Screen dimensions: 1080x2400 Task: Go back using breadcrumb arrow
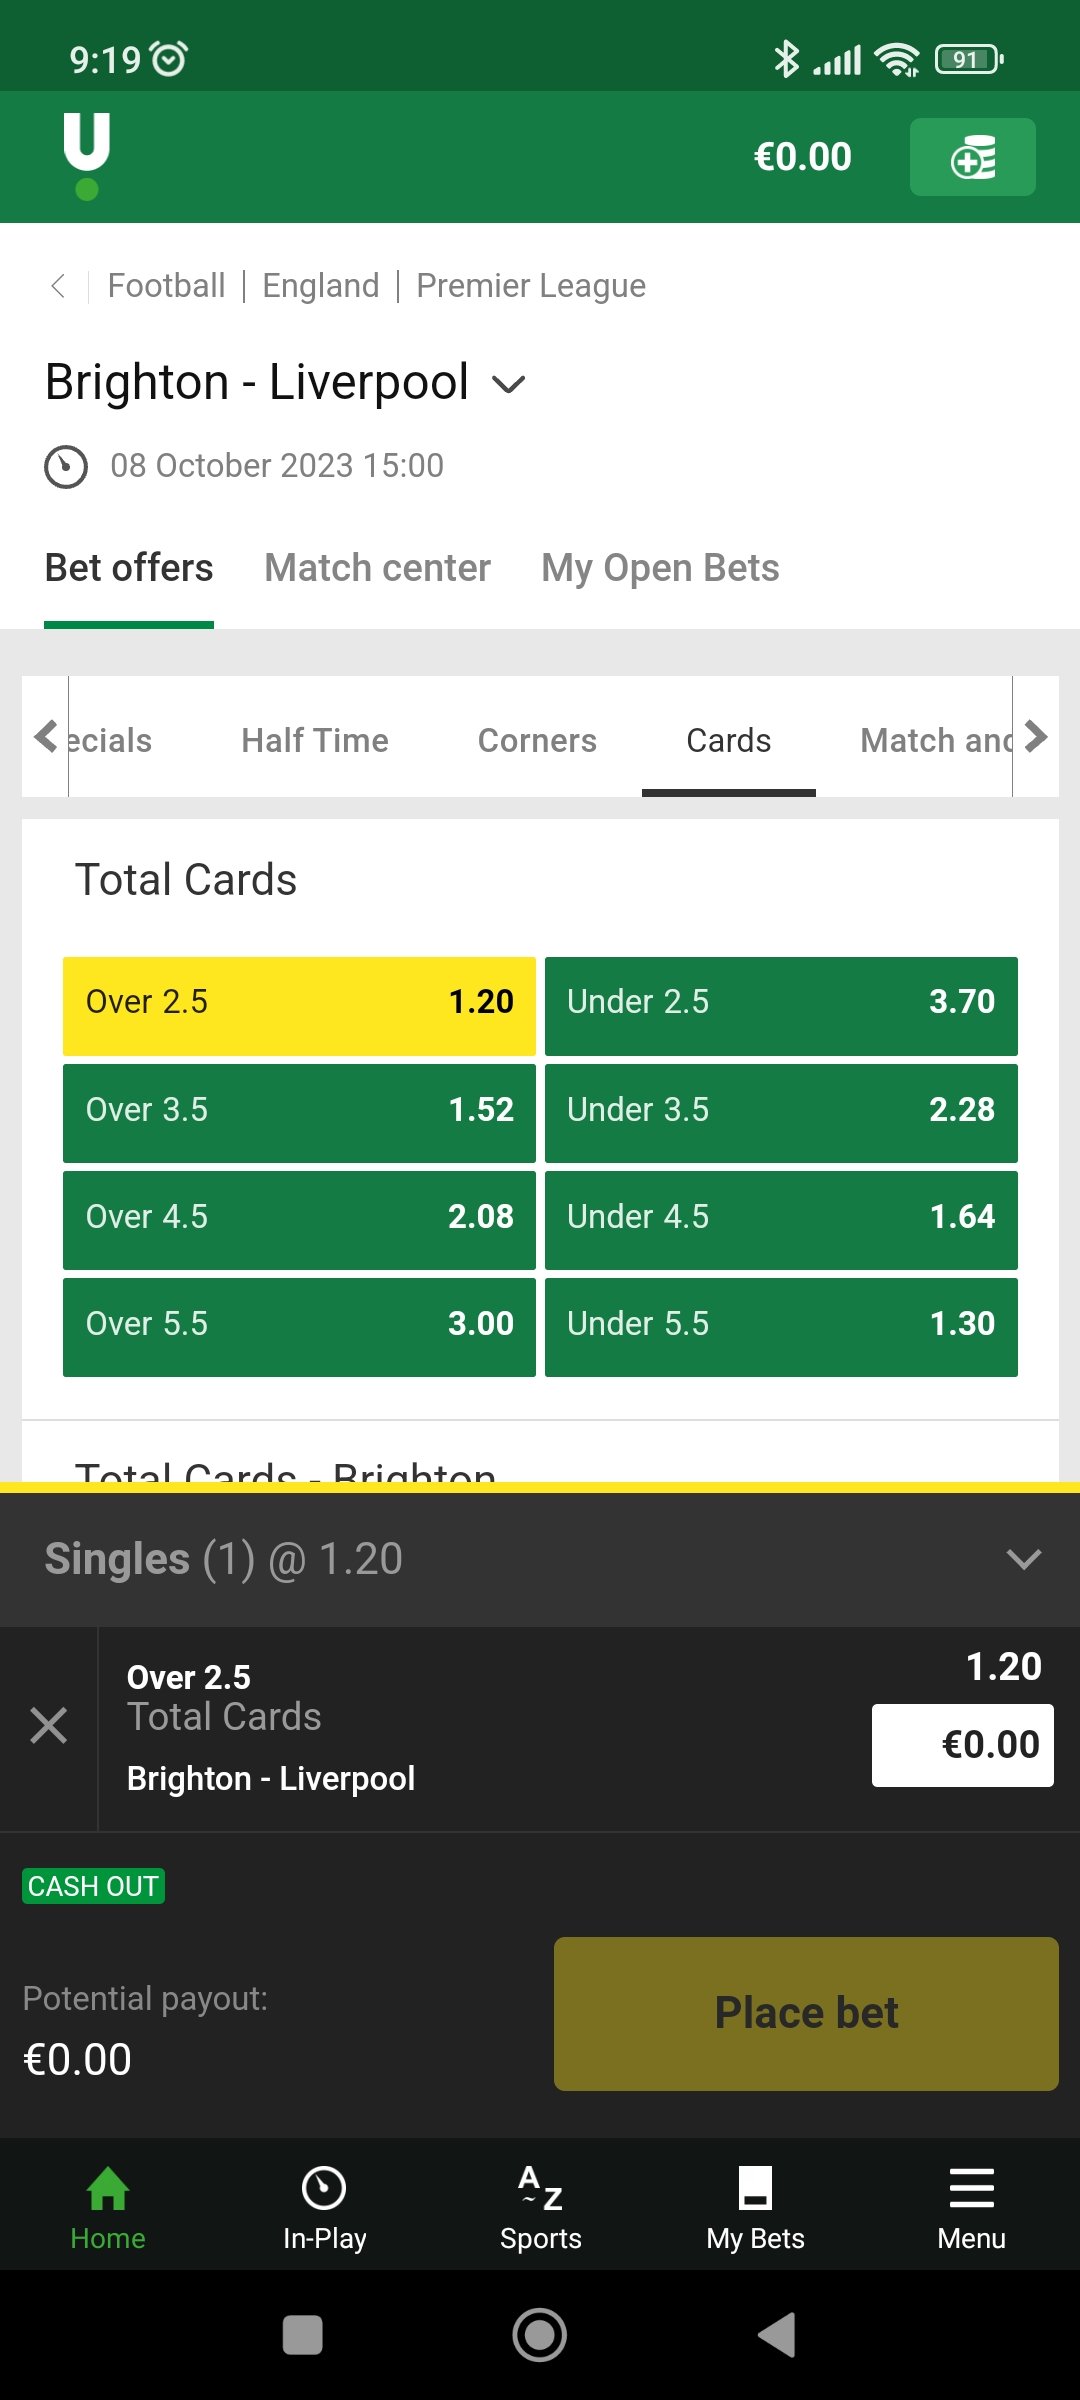point(58,286)
